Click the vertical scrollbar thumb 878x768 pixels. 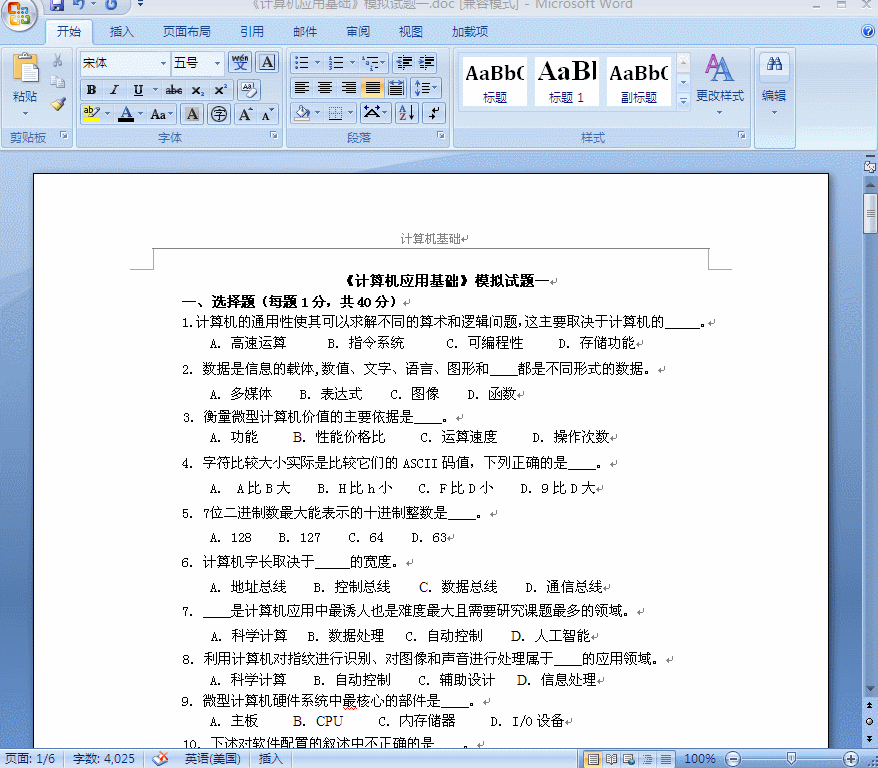(870, 213)
